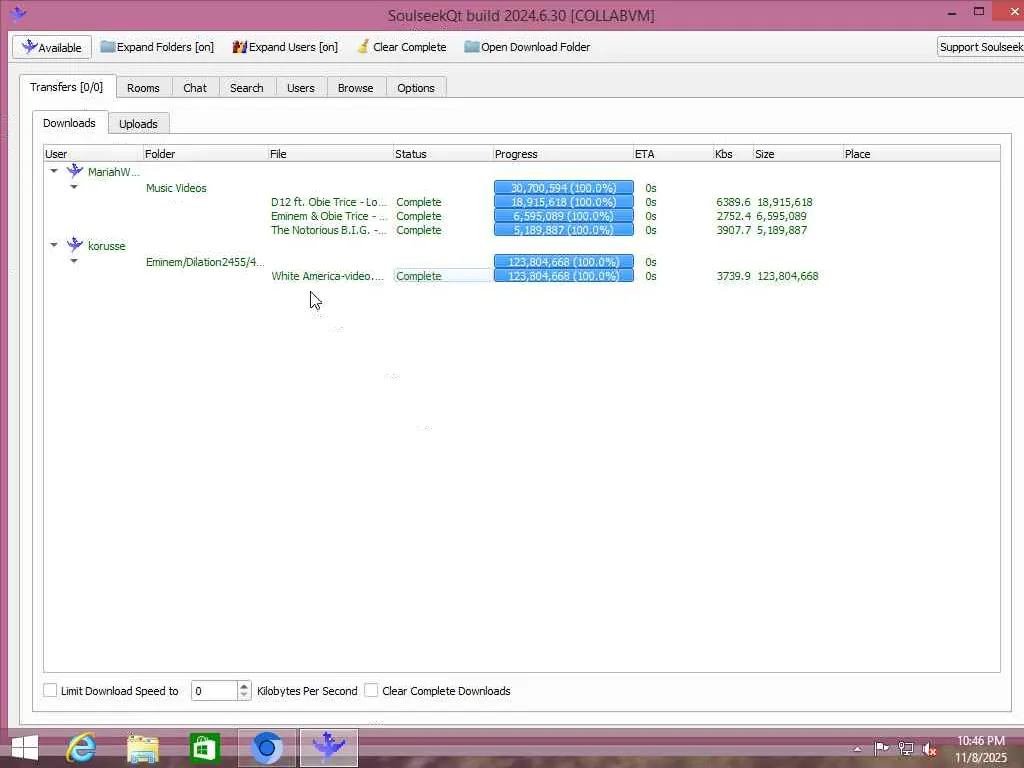Click size value 123,804,668 of White America

(x=788, y=276)
